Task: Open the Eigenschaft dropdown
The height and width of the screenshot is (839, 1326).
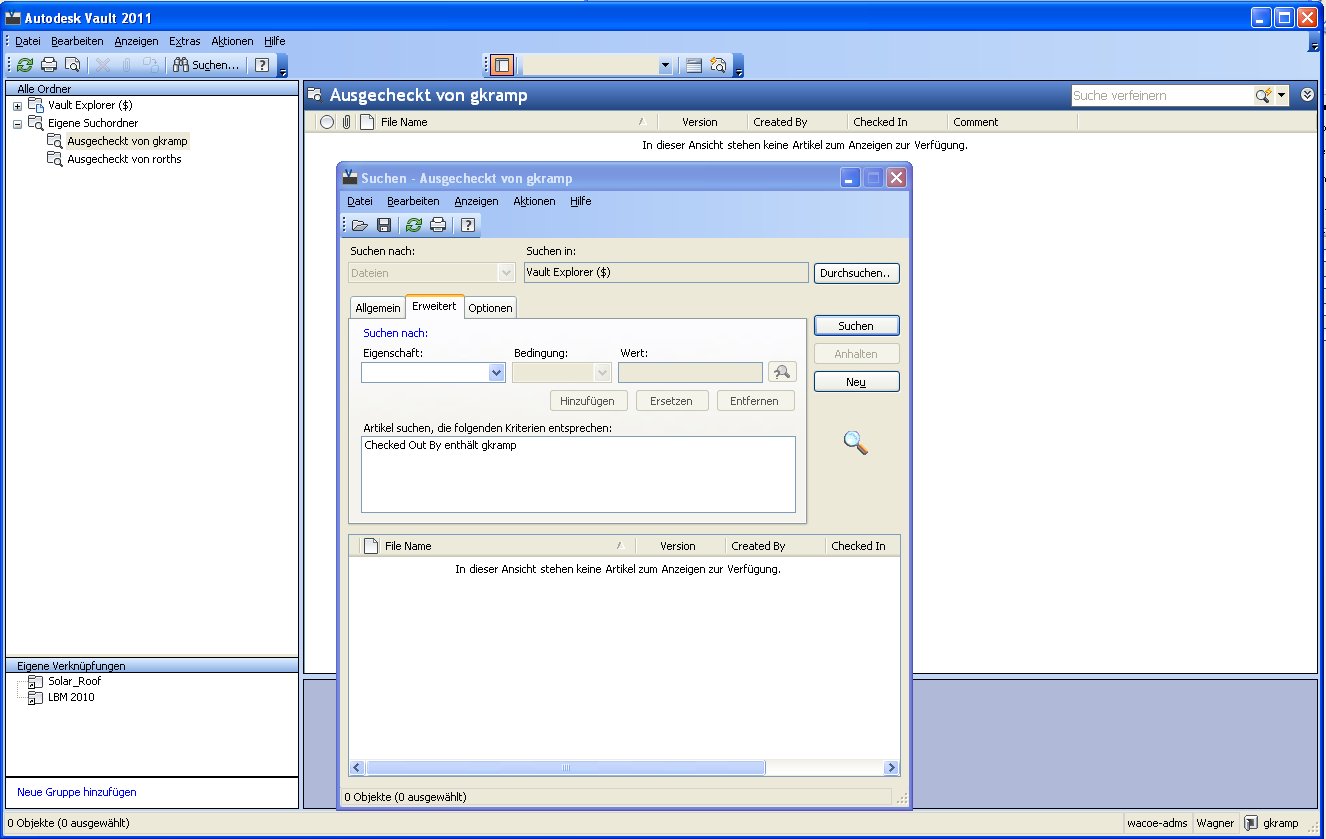Action: tap(497, 372)
